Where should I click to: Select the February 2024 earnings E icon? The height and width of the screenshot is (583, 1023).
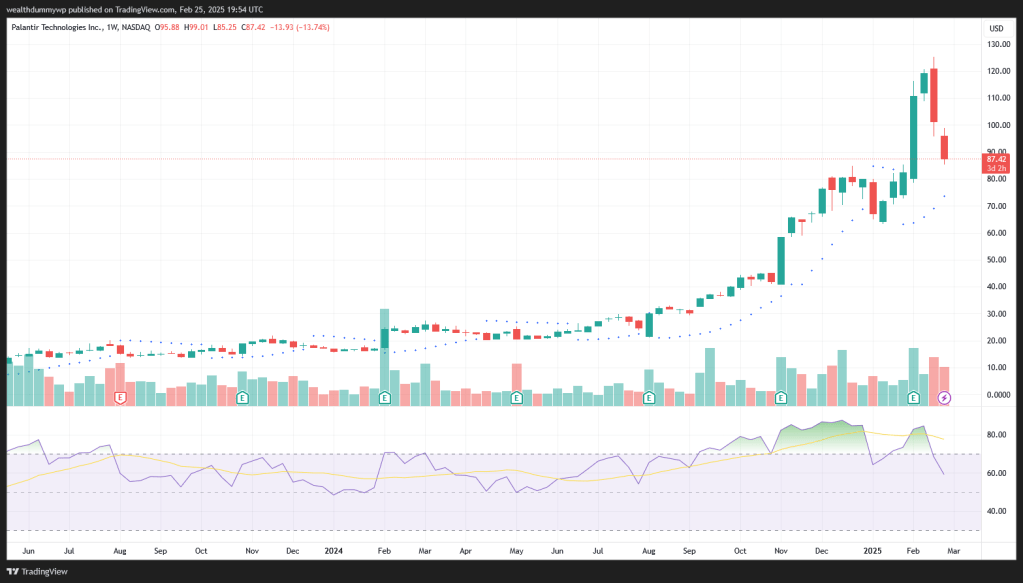385,398
